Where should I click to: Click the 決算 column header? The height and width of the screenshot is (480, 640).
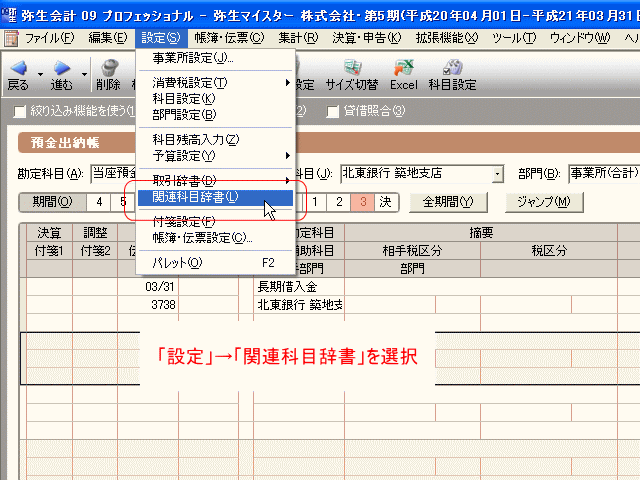49,233
